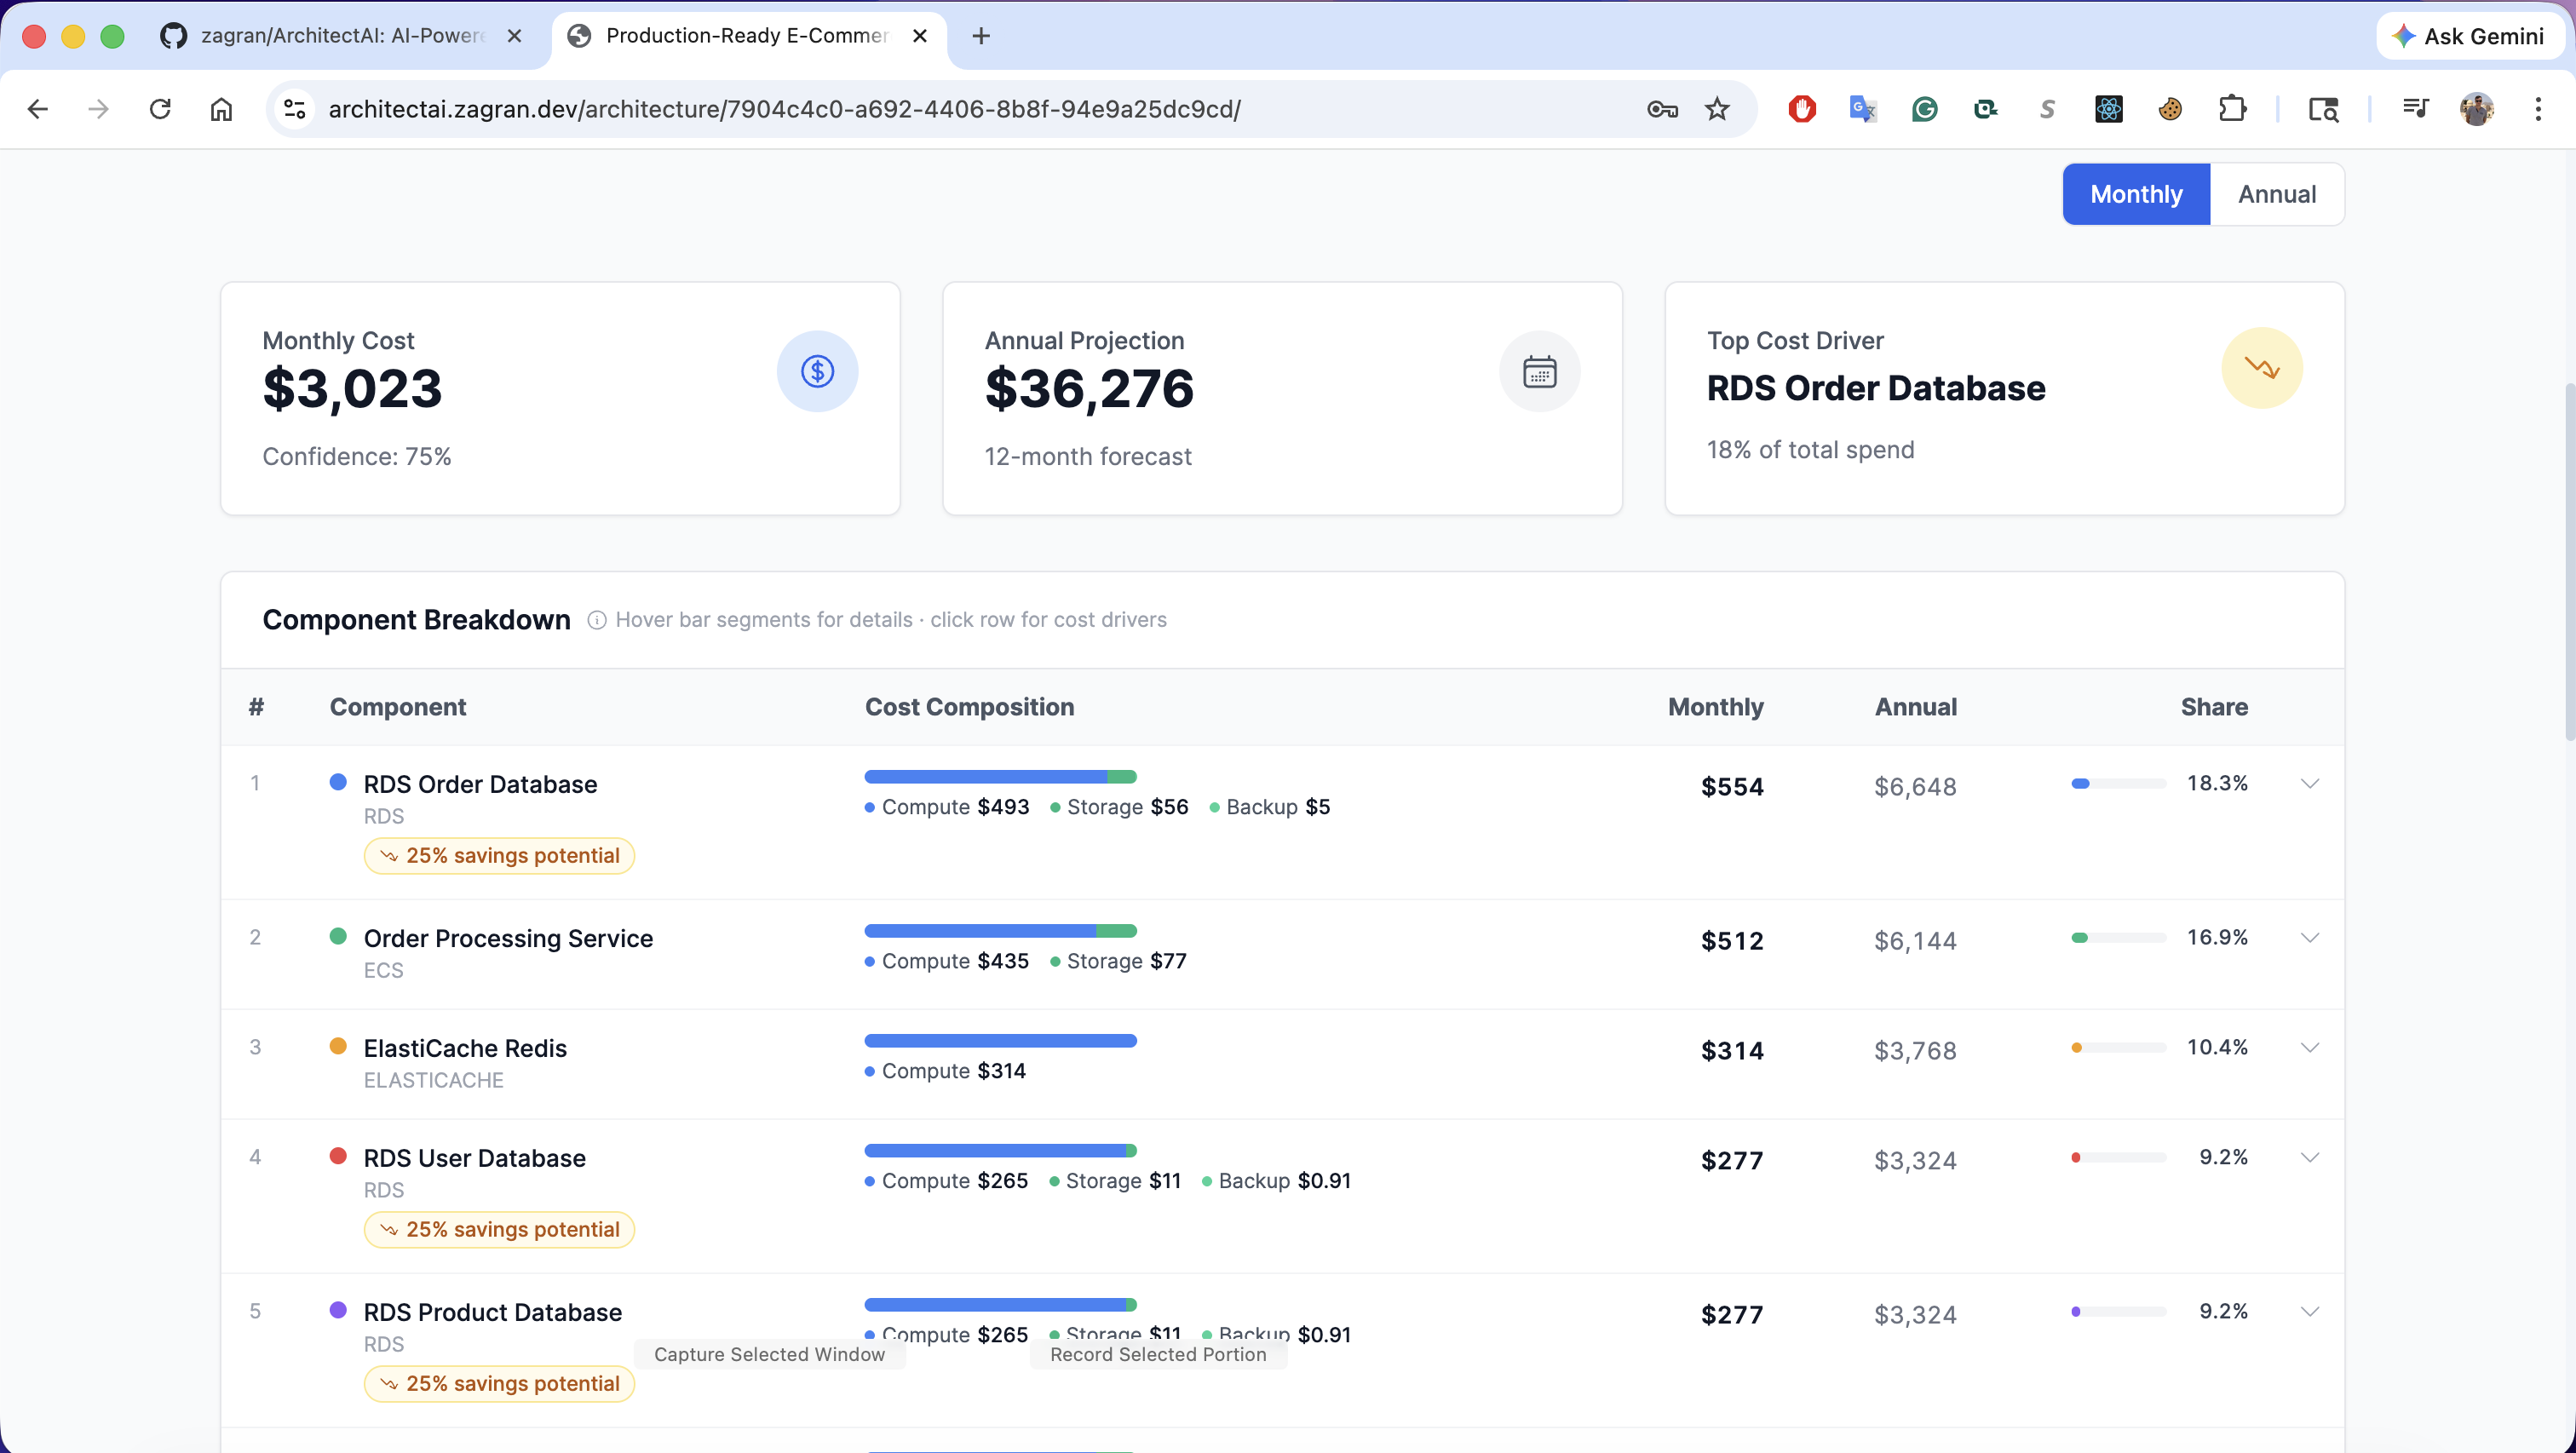The width and height of the screenshot is (2576, 1453).
Task: Bookmark this page with the star icon
Action: pos(1717,109)
